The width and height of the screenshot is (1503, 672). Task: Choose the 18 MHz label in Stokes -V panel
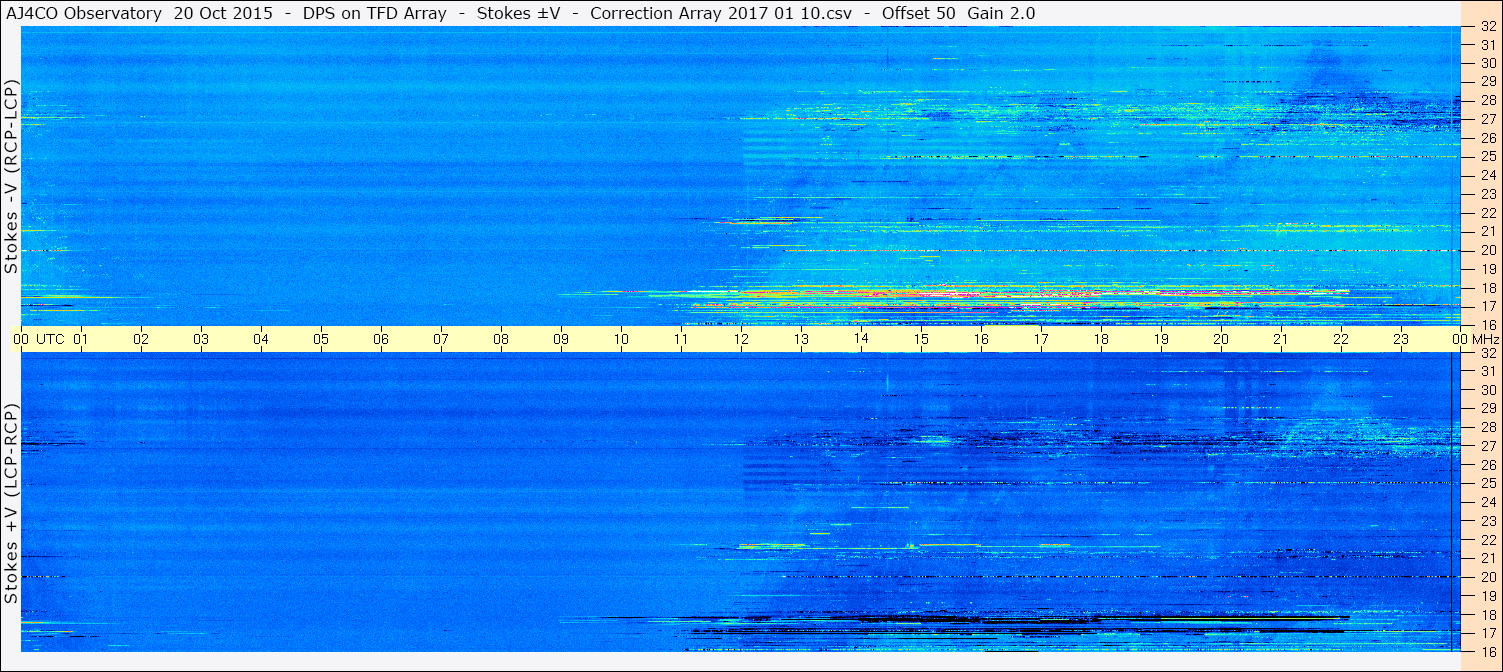tap(1487, 287)
